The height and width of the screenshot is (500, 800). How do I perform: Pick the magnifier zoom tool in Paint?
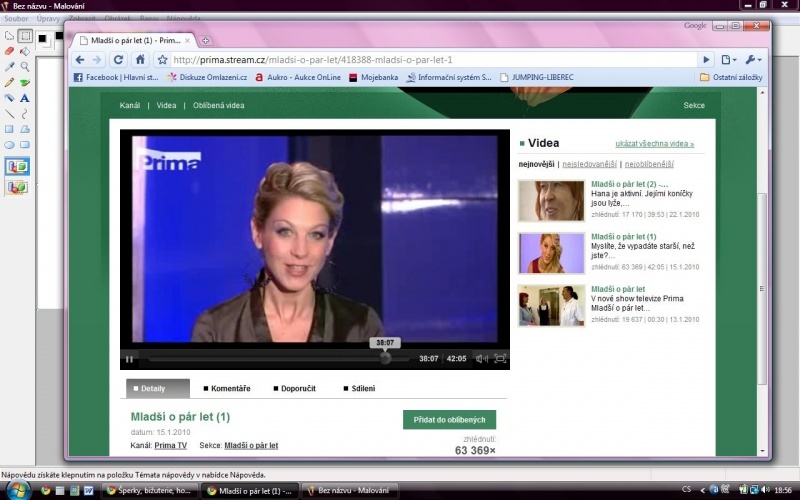25,66
